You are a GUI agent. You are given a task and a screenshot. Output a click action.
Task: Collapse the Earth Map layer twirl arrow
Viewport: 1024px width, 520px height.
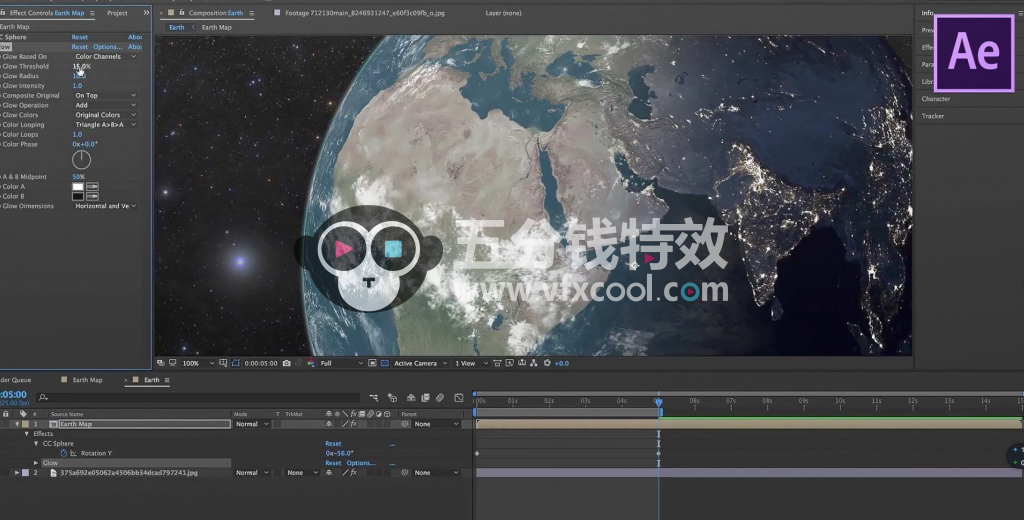[x=18, y=424]
